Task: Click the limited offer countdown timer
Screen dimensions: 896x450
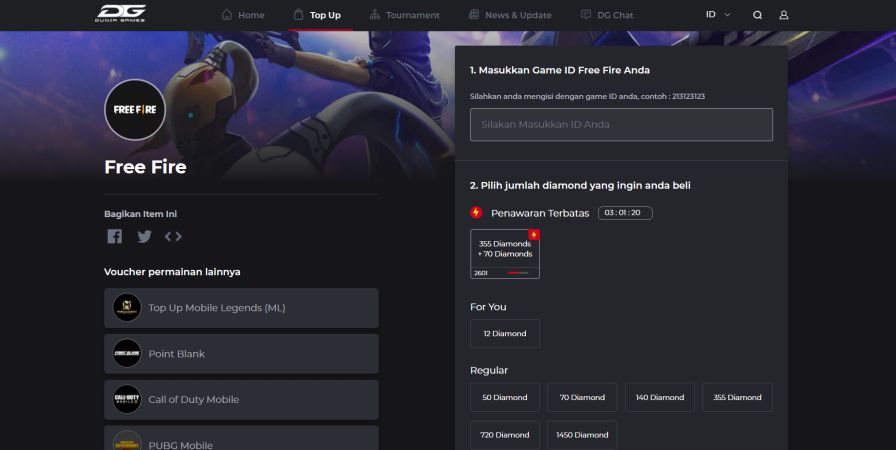Action: tap(625, 213)
